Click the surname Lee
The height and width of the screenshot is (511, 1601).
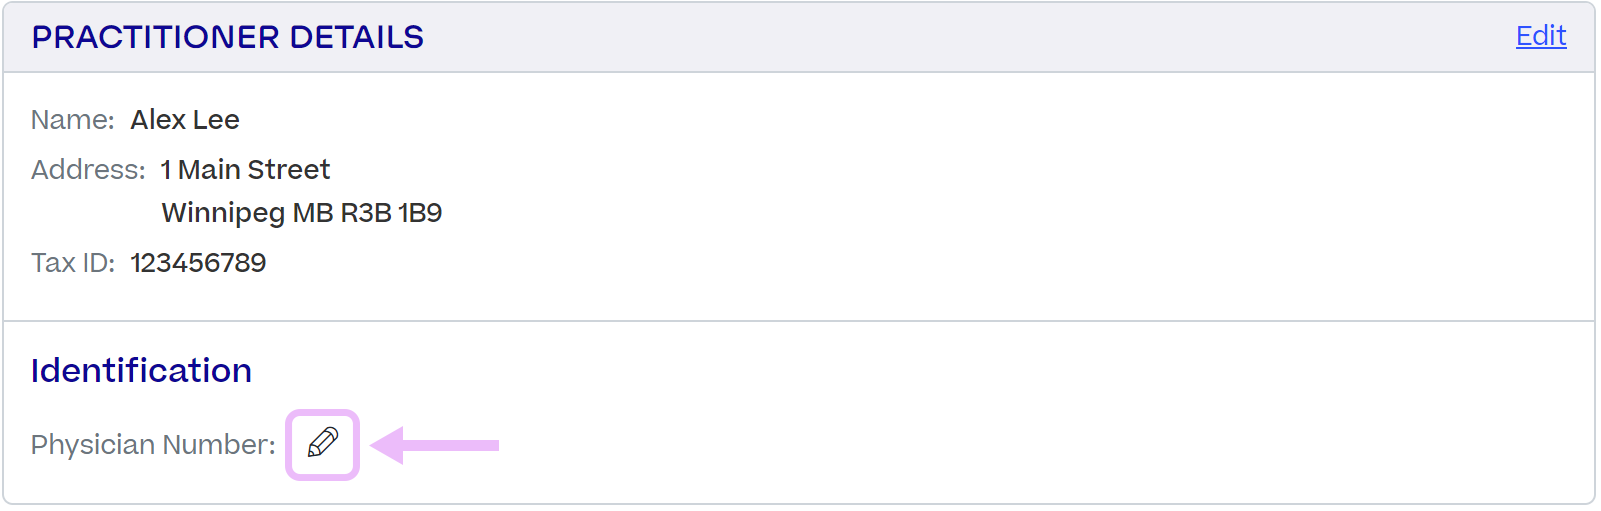(216, 120)
